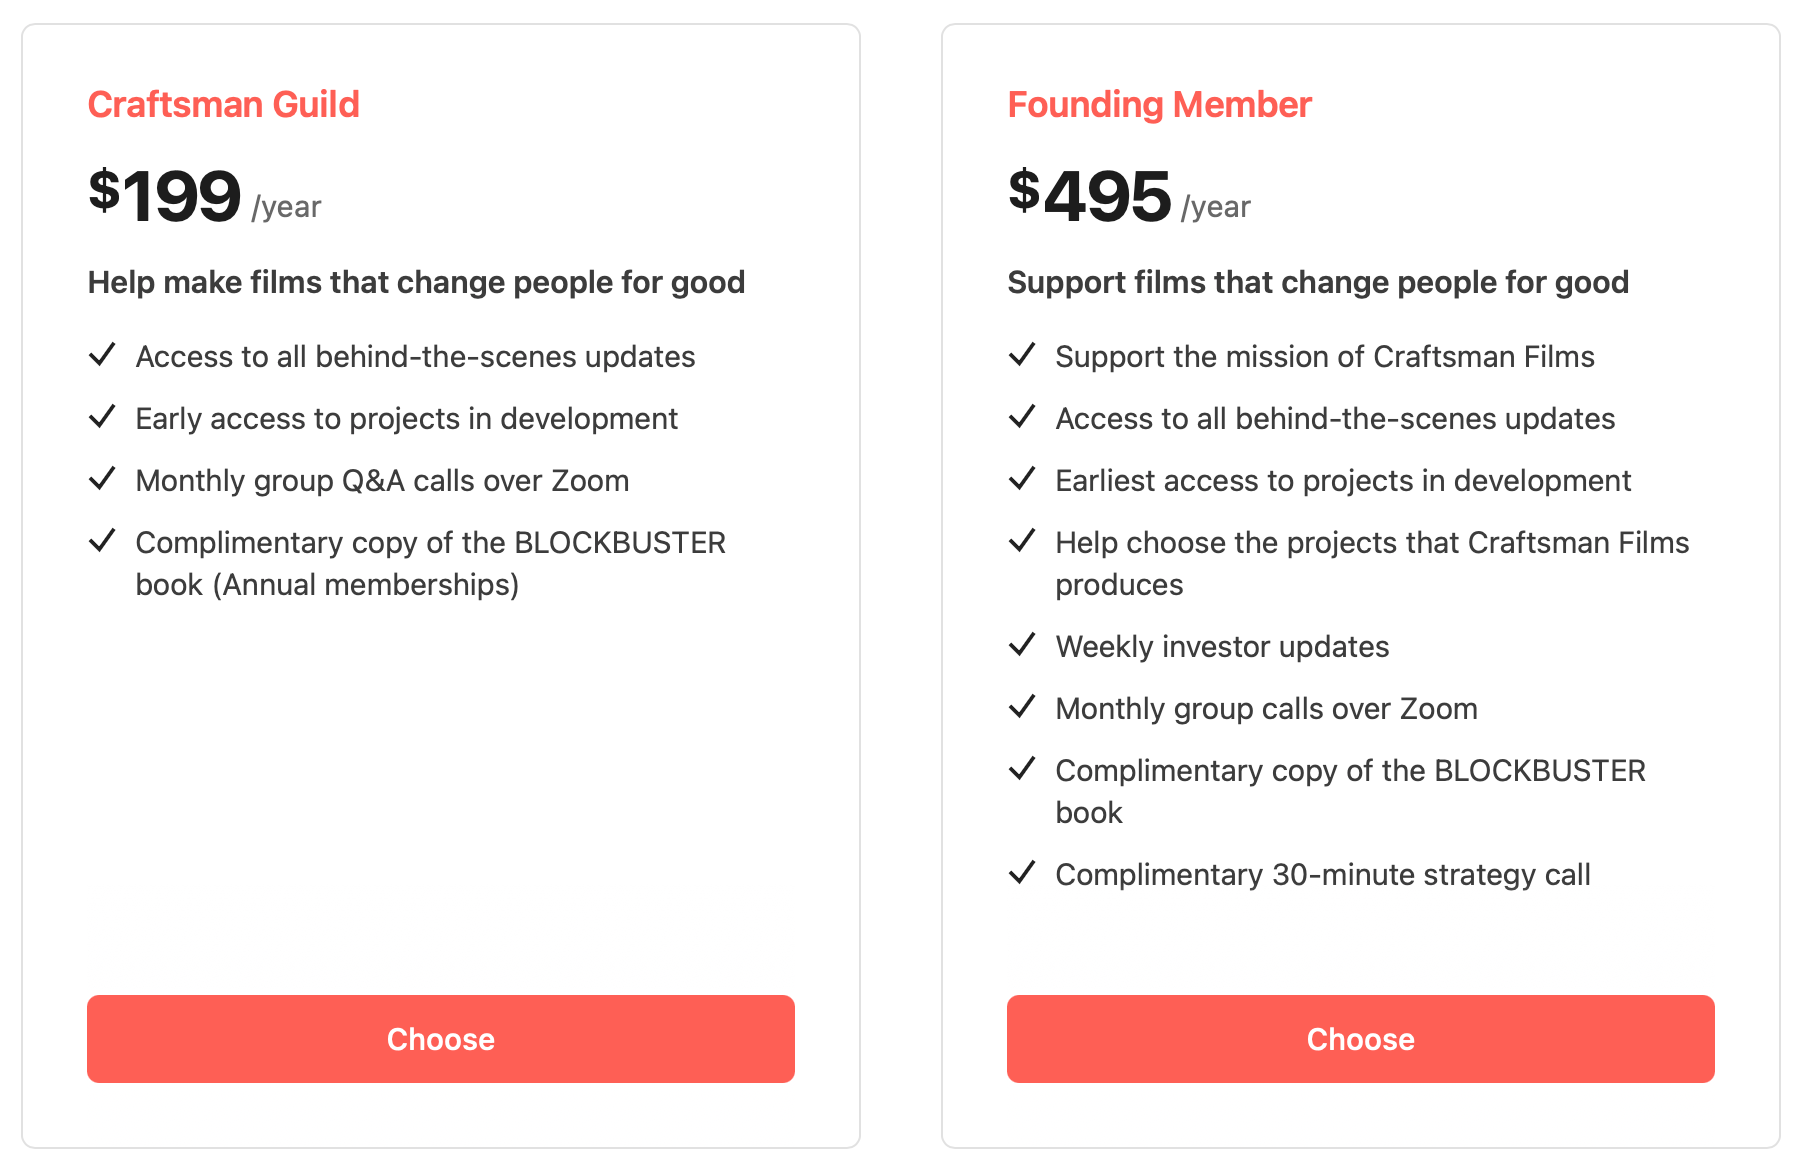Screen dimensions: 1804x1170
Task: Click checkmark beside Early access to projects
Action: [102, 417]
